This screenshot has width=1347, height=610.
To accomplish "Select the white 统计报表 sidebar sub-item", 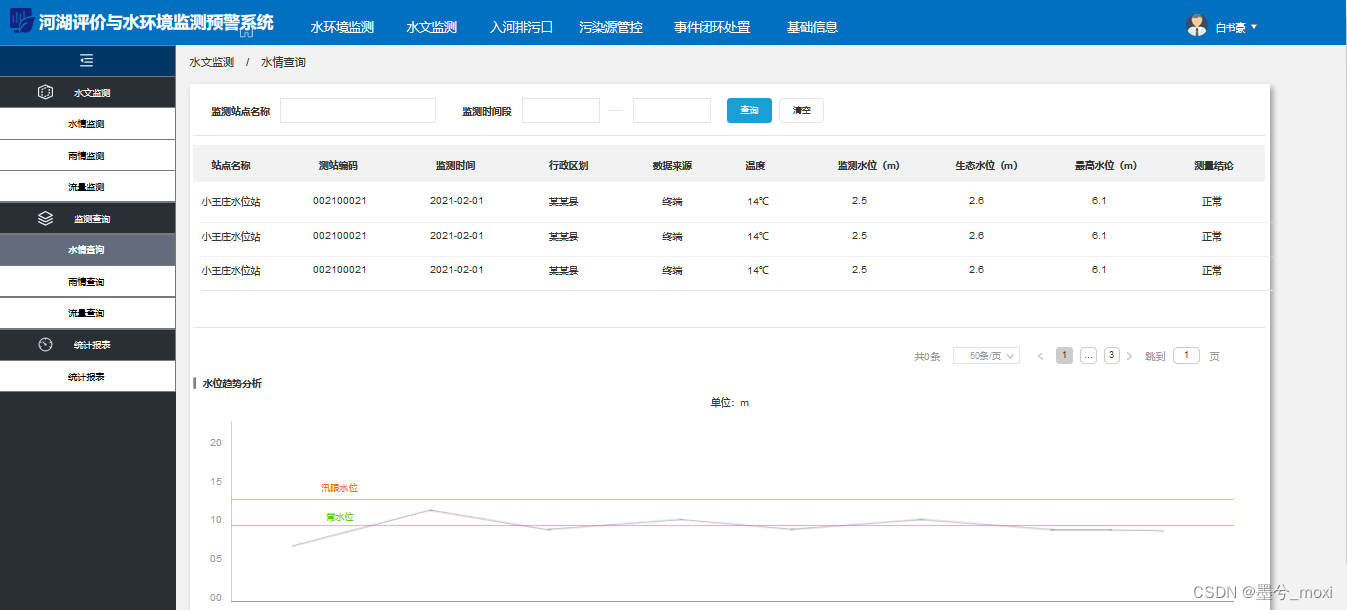I will click(88, 376).
